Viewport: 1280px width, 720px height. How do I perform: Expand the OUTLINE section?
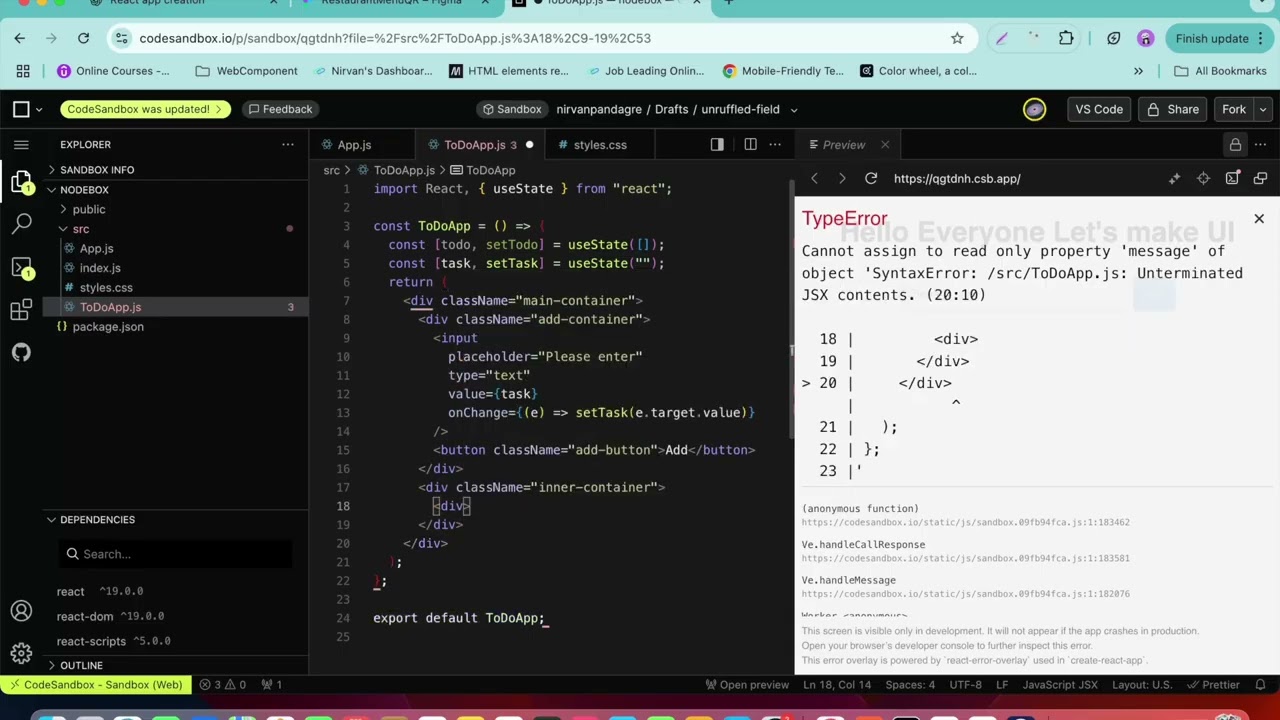81,665
